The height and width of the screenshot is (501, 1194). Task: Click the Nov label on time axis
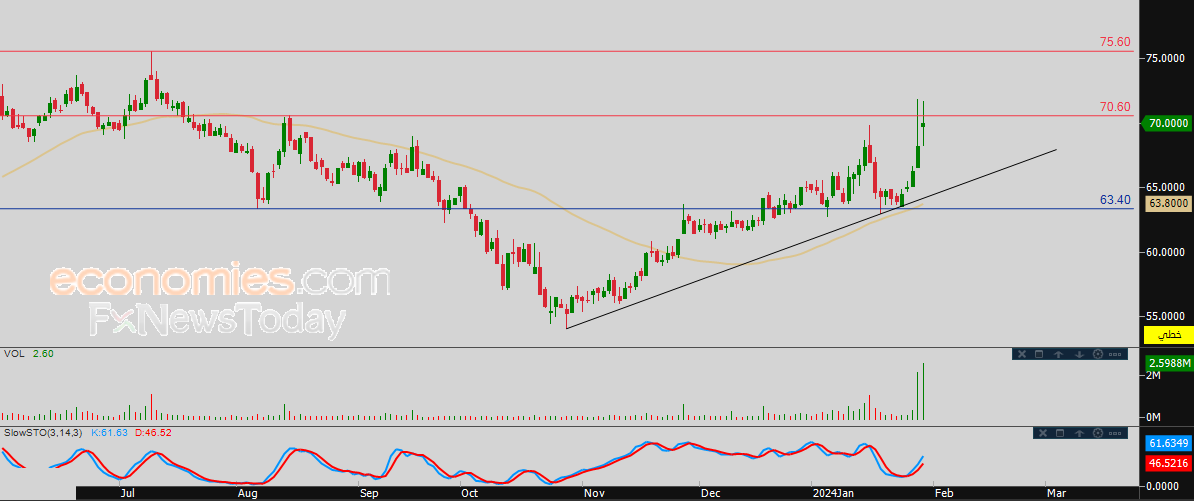tap(593, 493)
